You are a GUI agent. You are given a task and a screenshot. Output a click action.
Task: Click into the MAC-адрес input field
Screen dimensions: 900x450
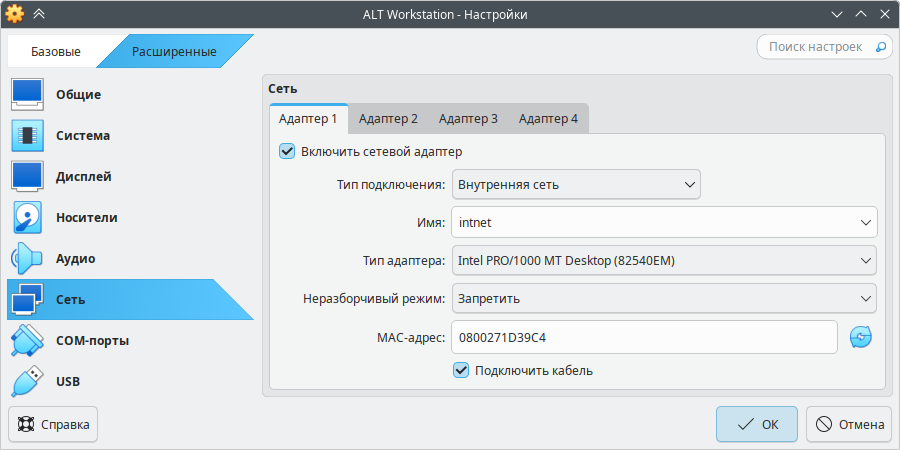644,337
